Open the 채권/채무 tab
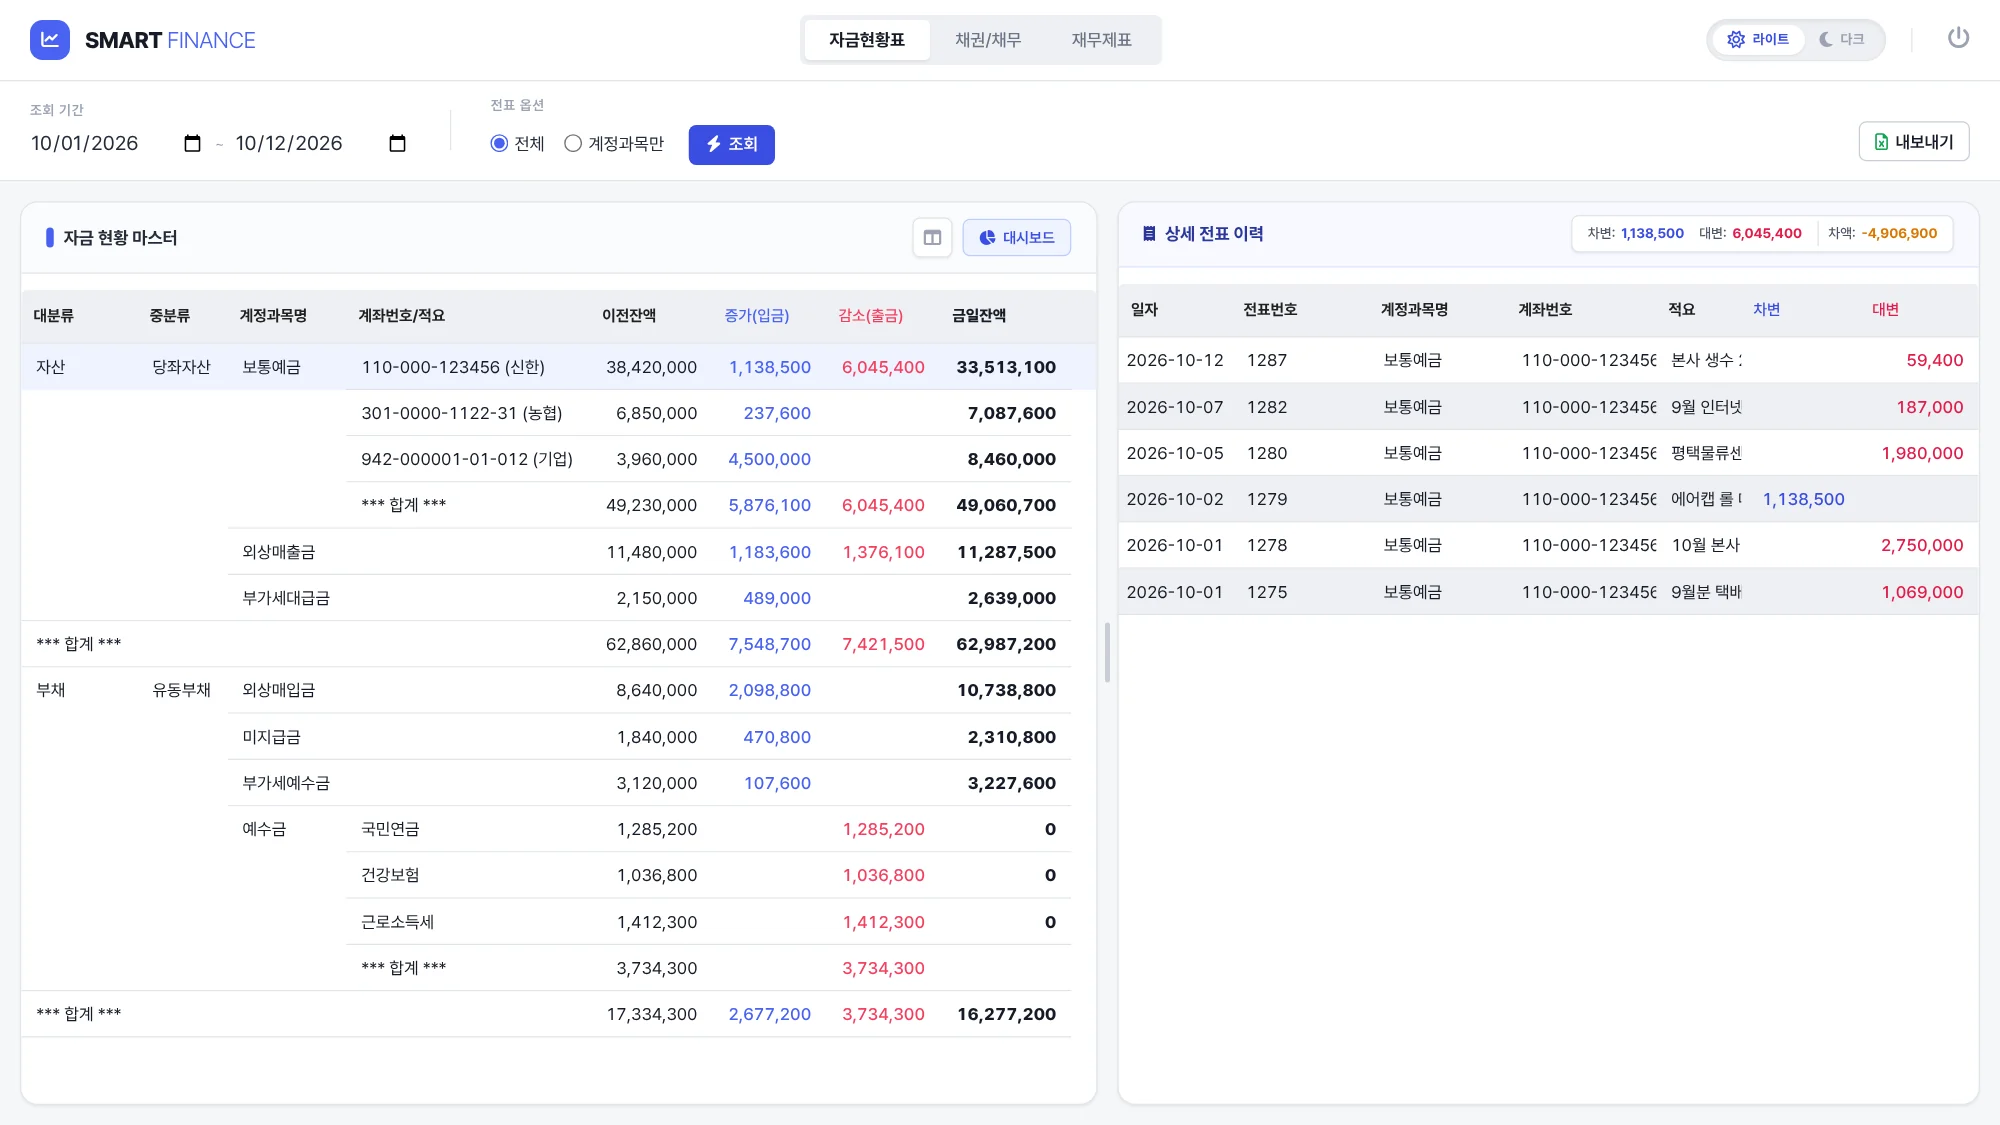Viewport: 2000px width, 1125px height. click(988, 40)
